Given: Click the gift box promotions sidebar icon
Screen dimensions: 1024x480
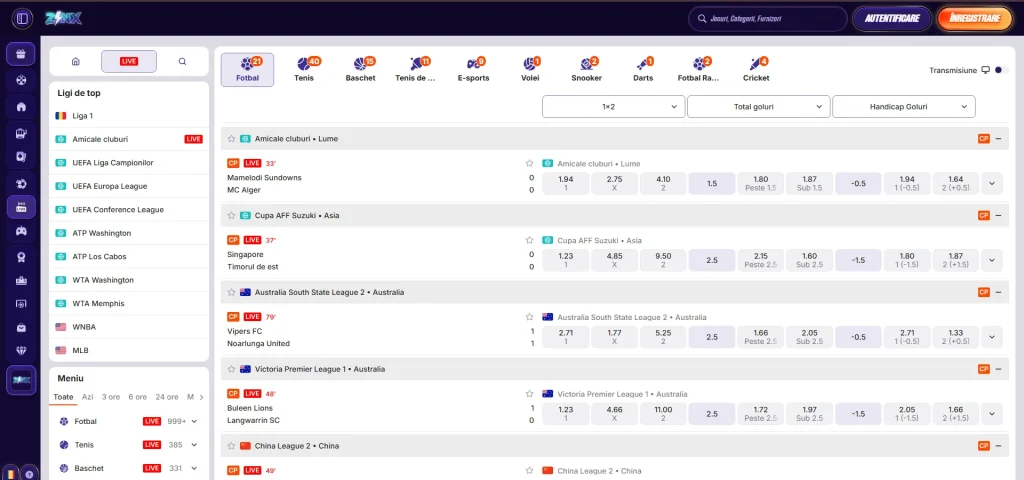Looking at the screenshot, I should click(21, 54).
